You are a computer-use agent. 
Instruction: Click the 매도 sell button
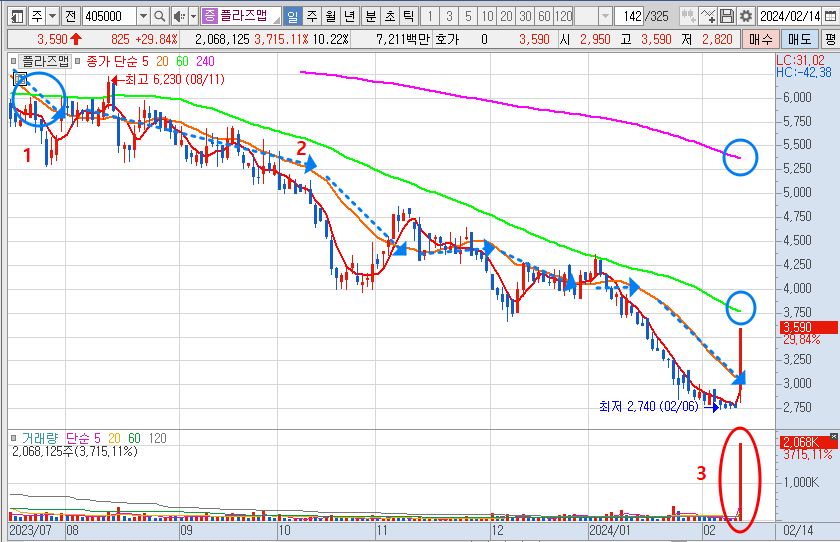(x=799, y=39)
